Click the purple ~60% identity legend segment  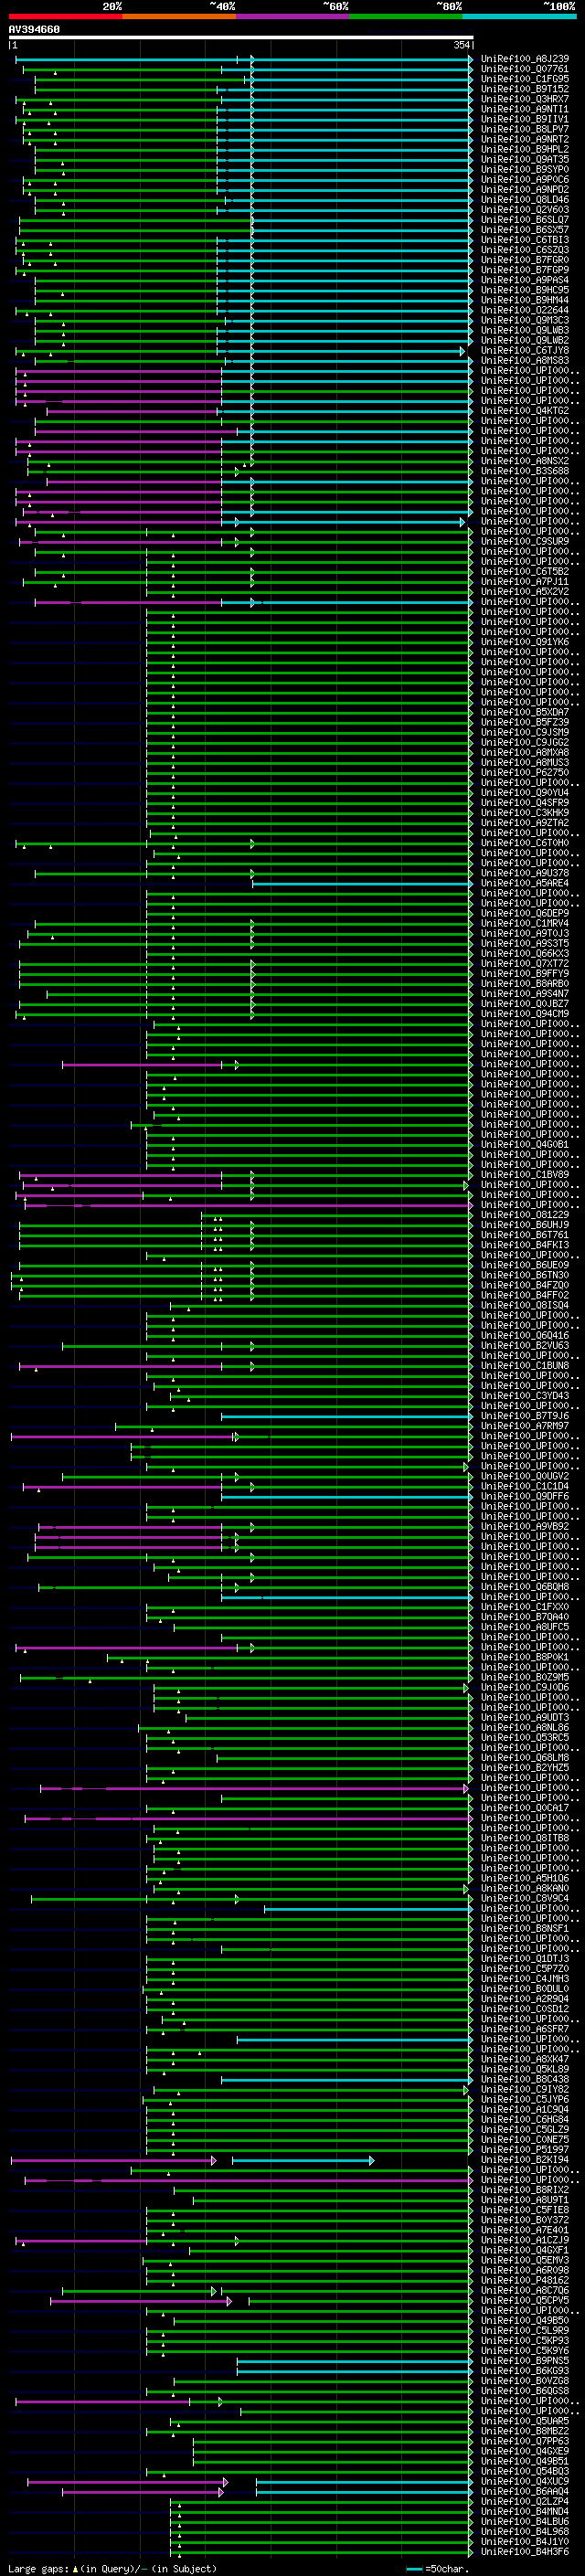pyautogui.click(x=293, y=16)
